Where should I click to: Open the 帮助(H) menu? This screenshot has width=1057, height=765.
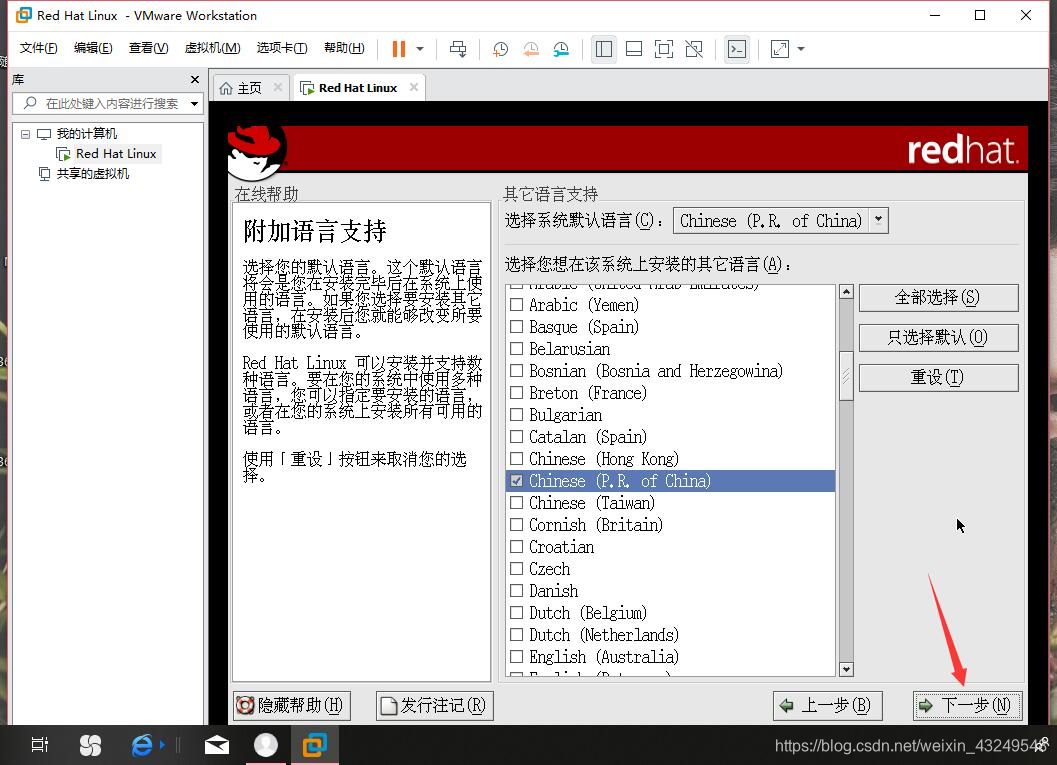point(344,48)
